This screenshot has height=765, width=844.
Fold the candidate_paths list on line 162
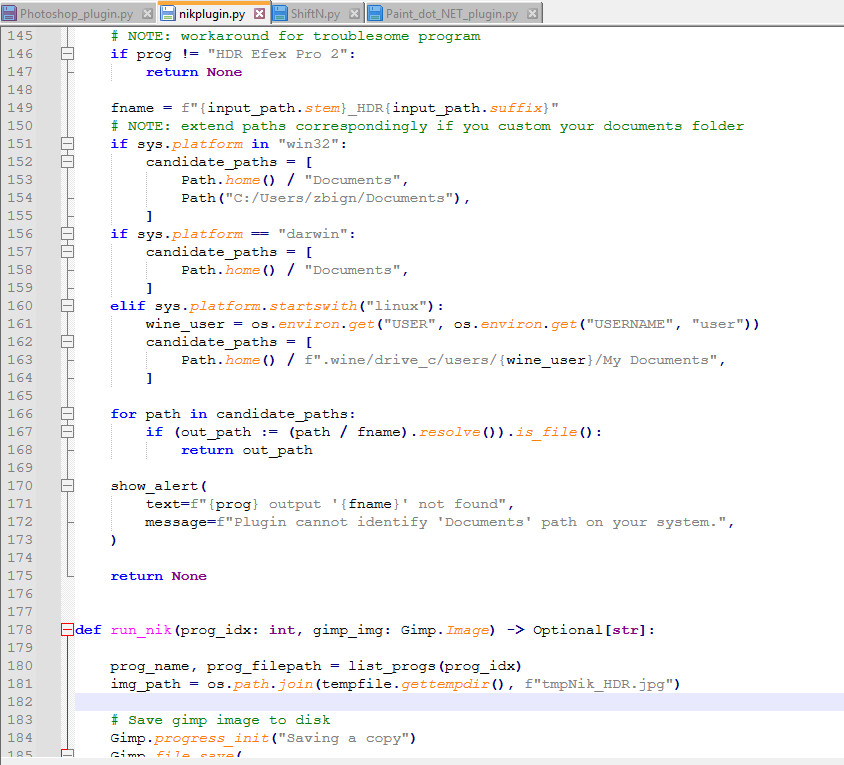coord(67,342)
